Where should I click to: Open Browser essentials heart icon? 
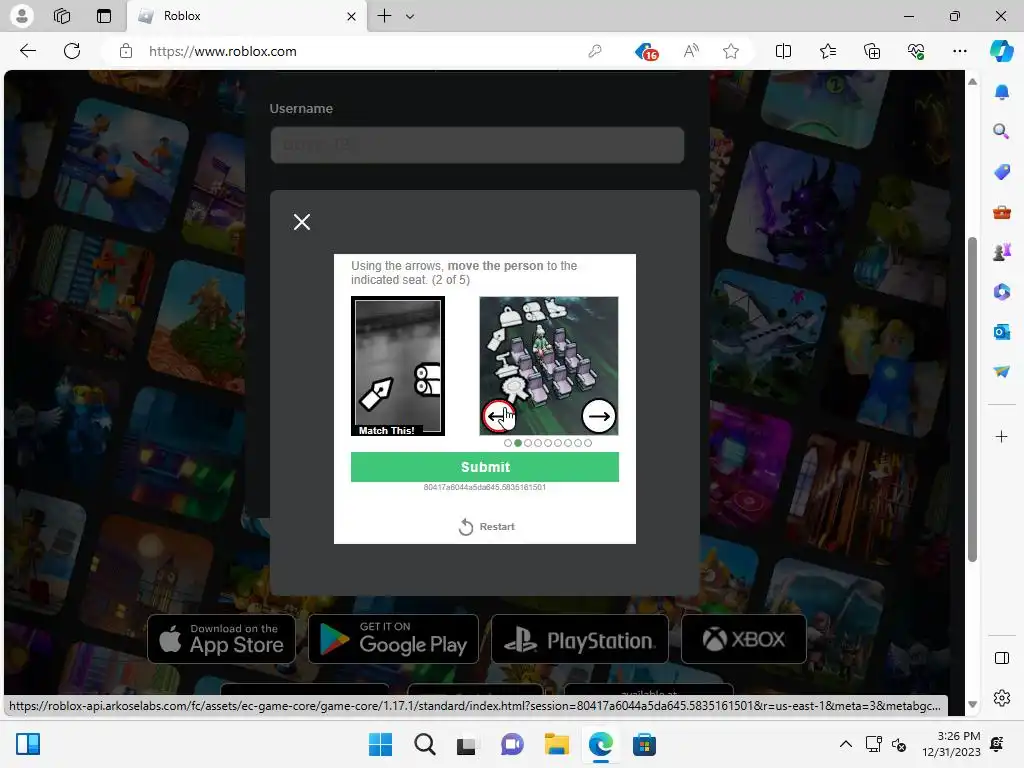tap(916, 51)
